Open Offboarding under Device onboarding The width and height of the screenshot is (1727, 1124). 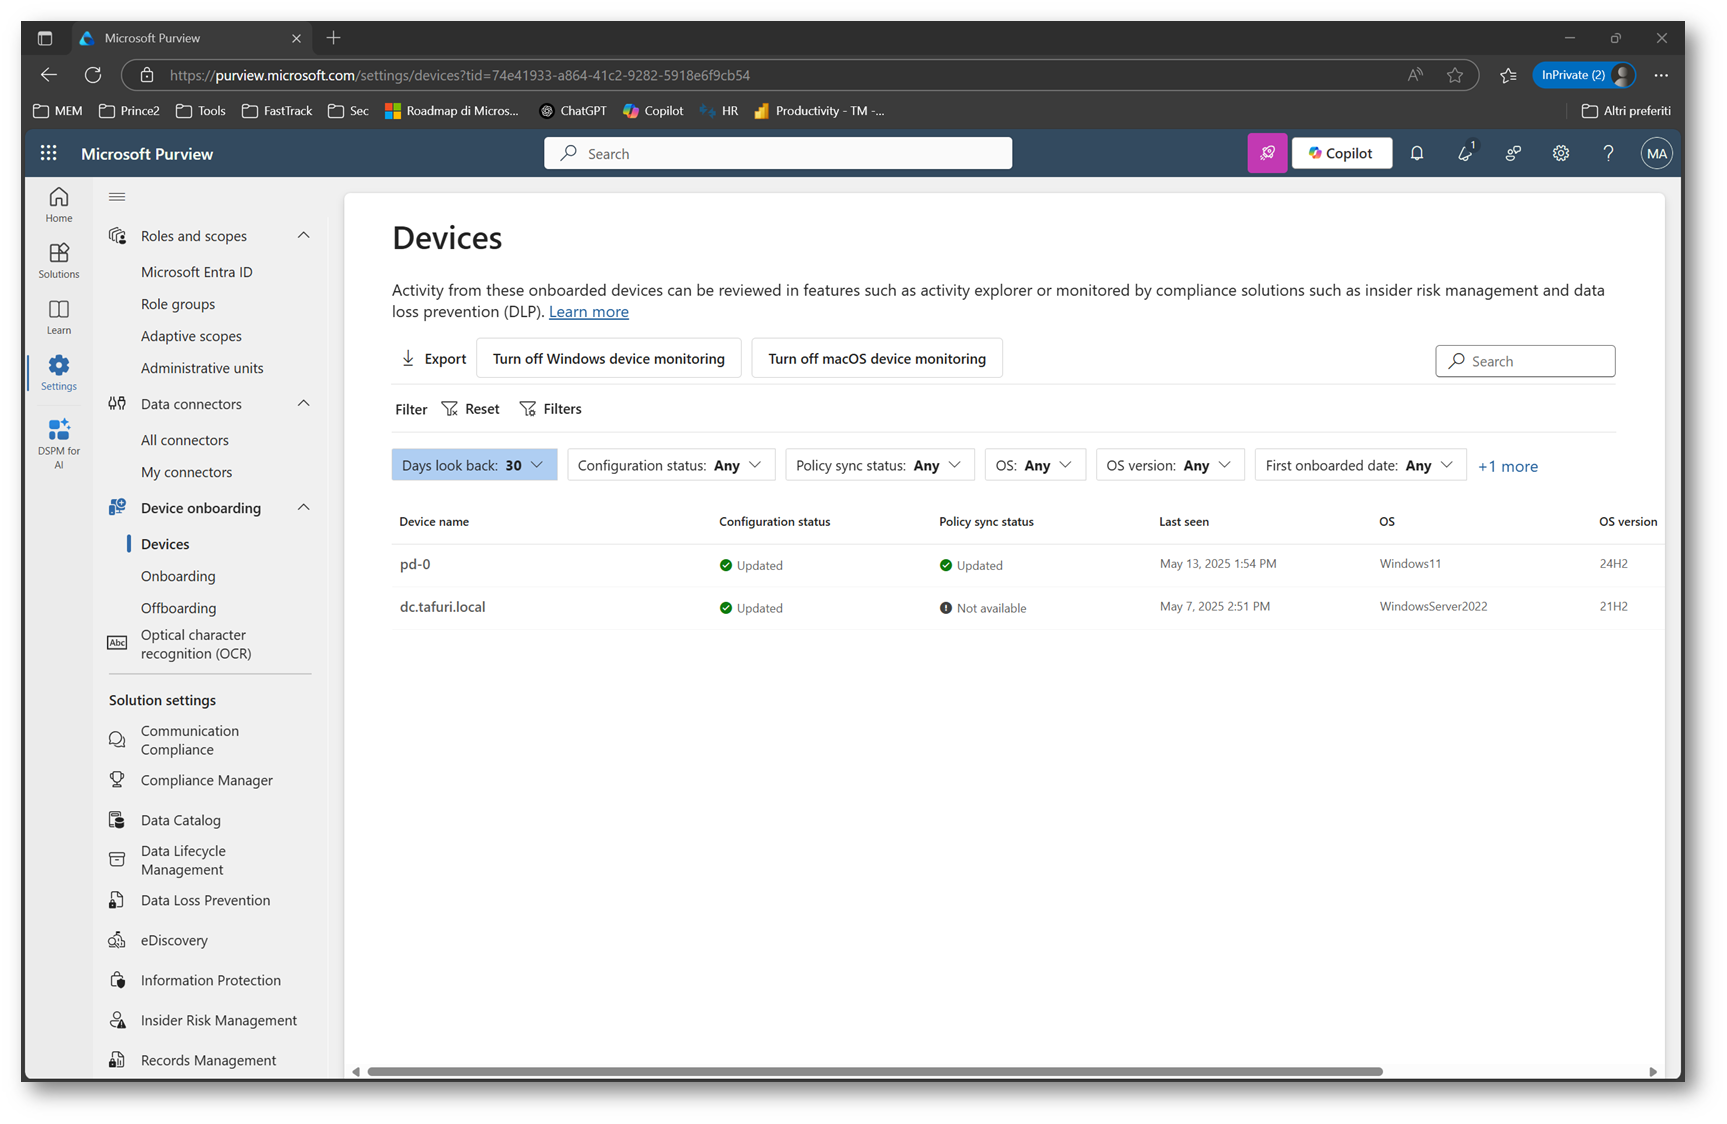tap(178, 608)
